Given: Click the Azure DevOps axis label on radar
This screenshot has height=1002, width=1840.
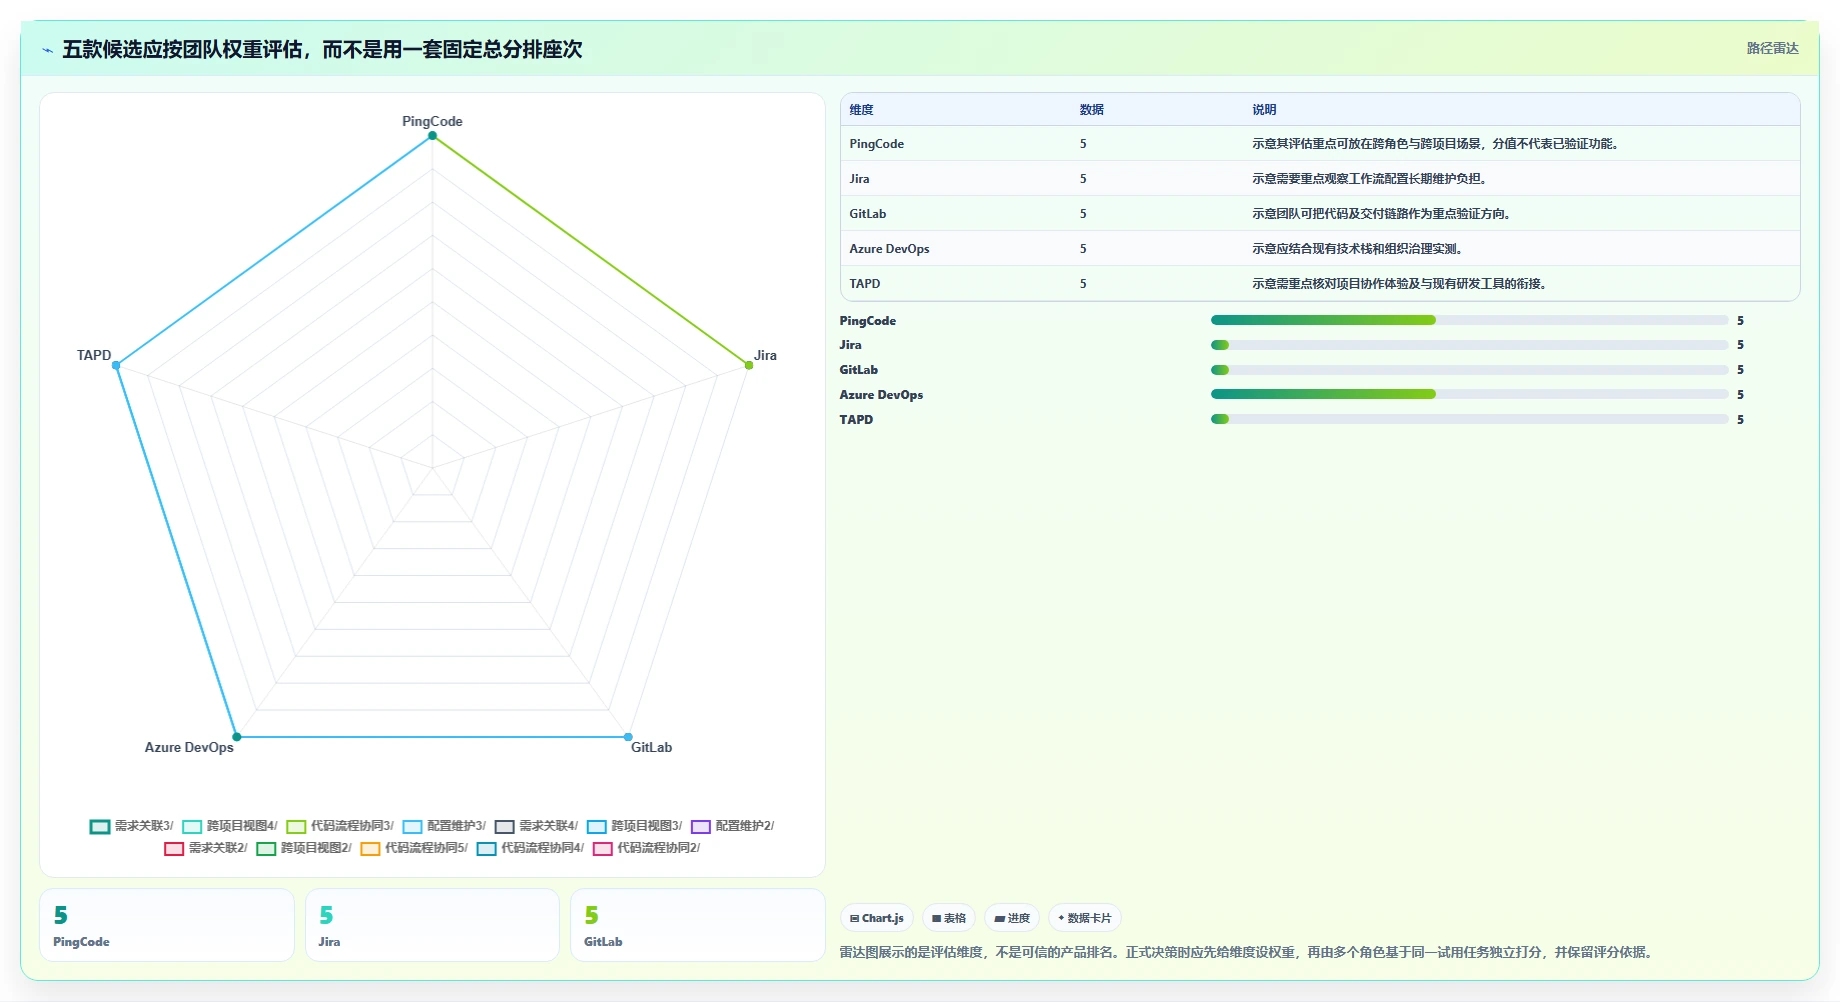Looking at the screenshot, I should [189, 747].
